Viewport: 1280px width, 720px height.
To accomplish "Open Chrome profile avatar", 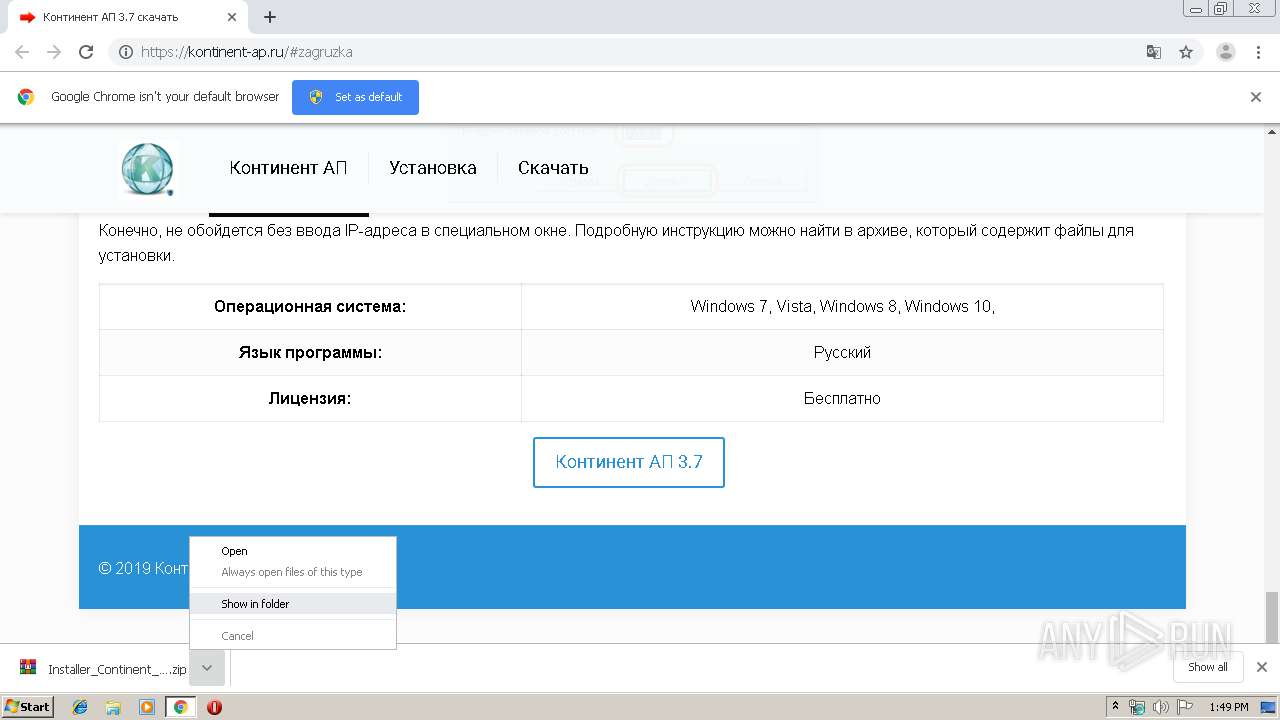I will click(1225, 52).
